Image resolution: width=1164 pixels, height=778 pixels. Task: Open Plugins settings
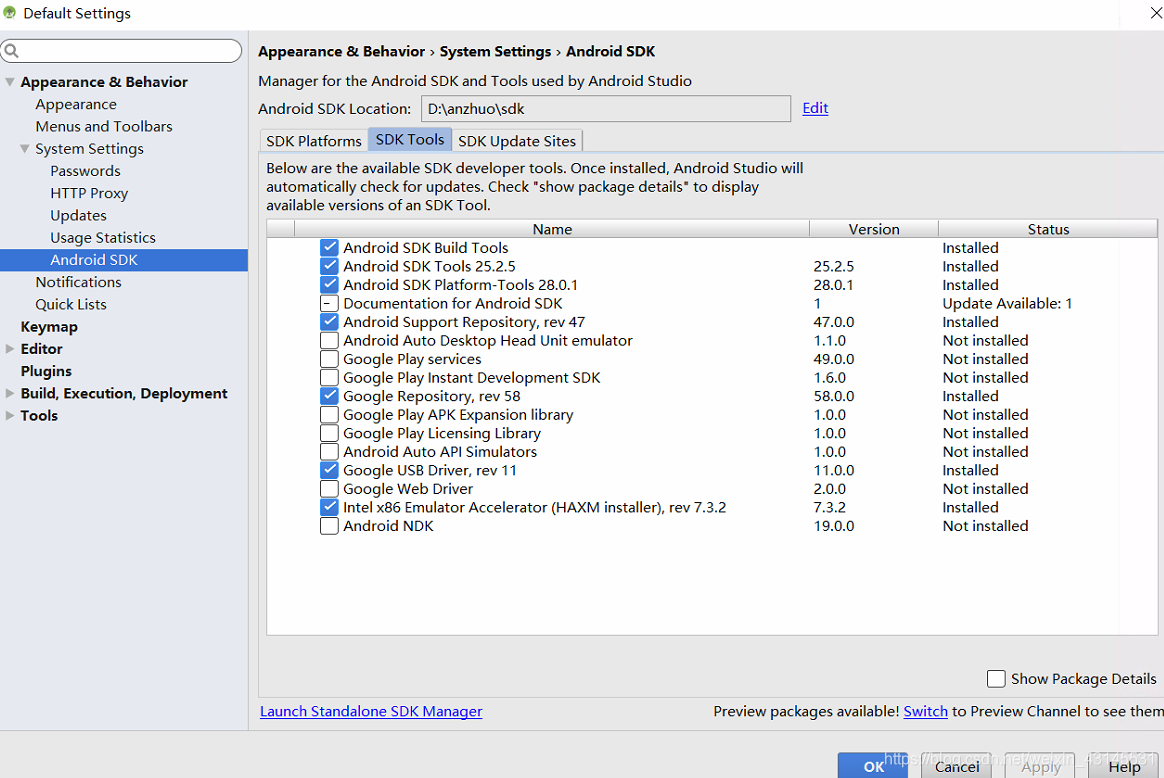click(46, 371)
